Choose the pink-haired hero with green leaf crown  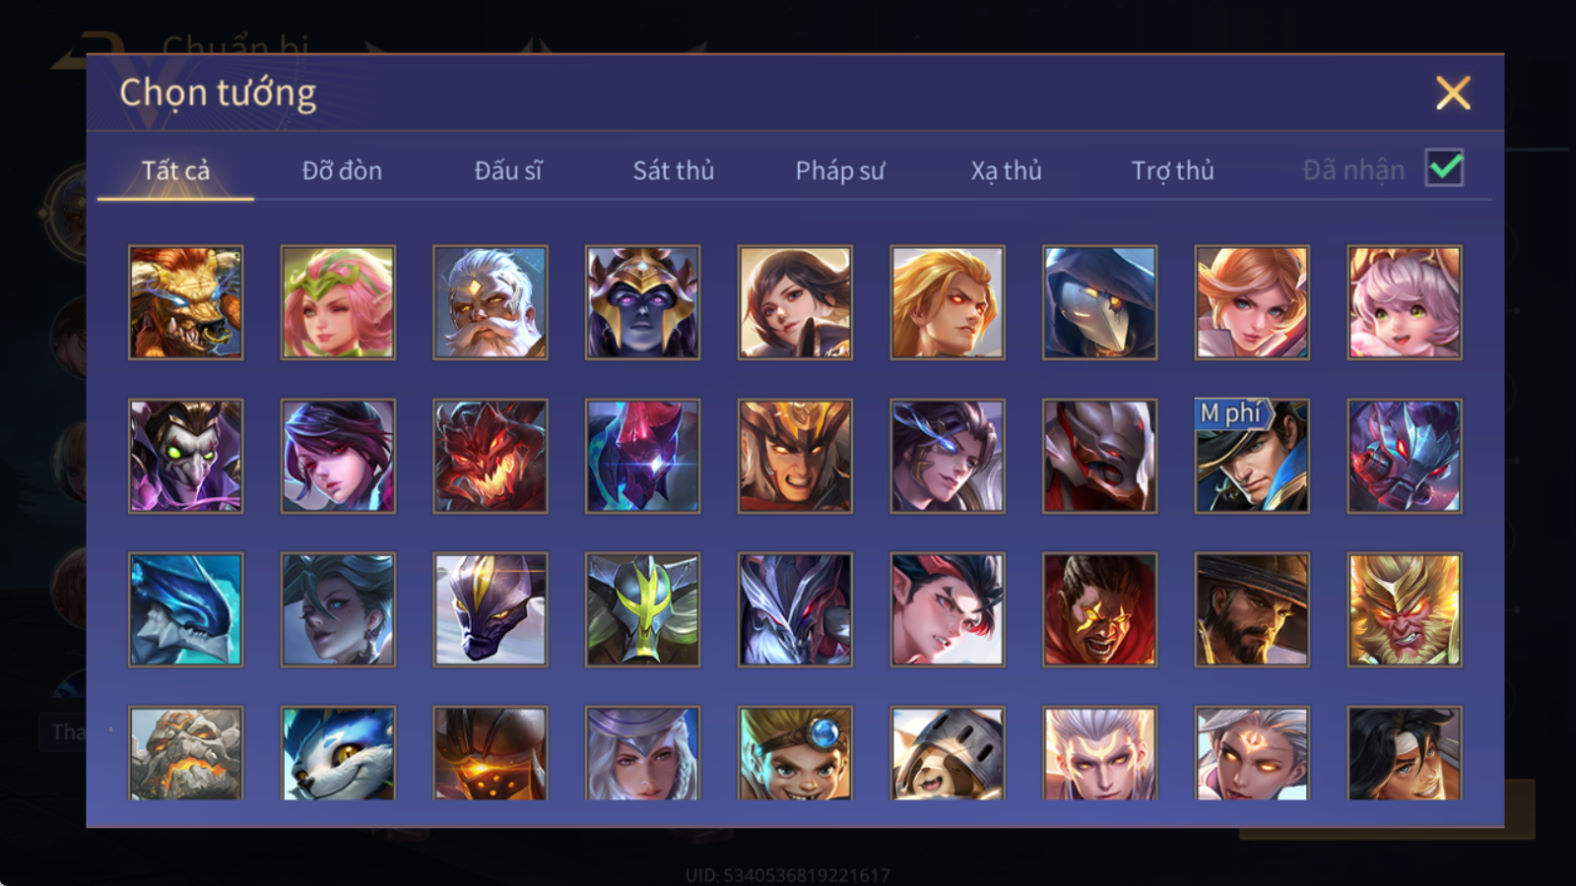(x=338, y=303)
